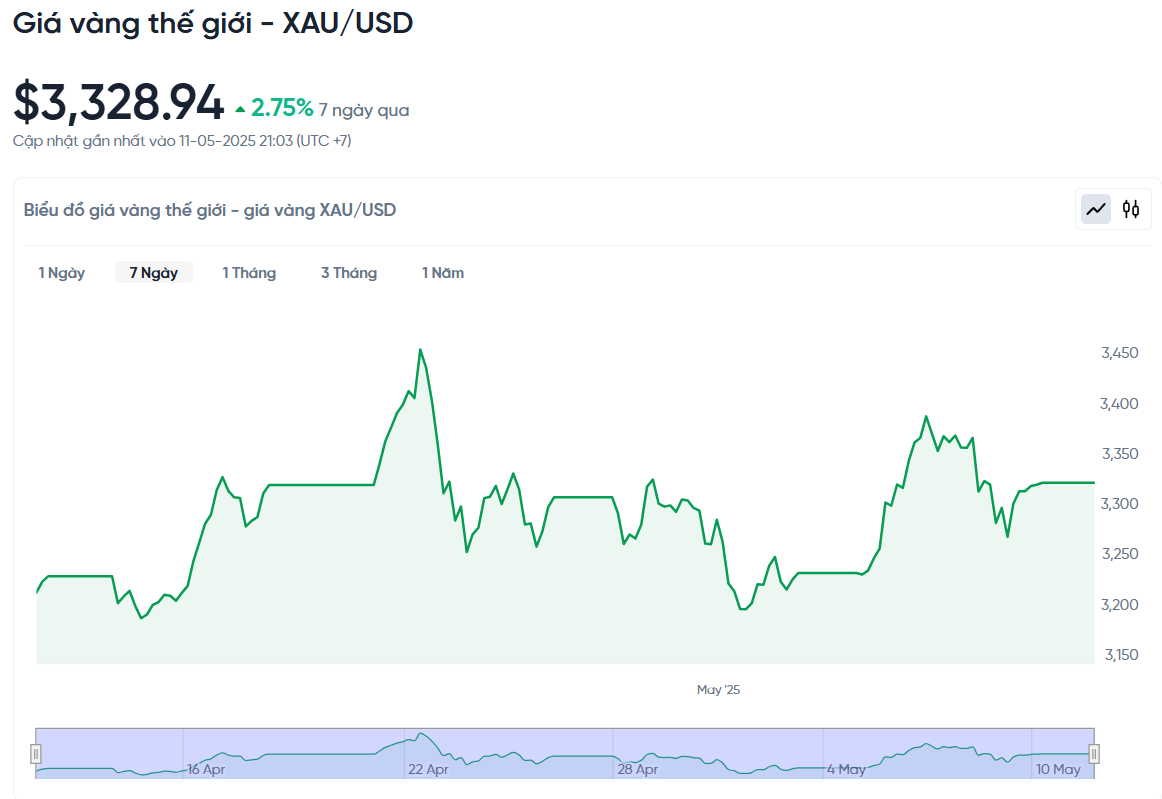
Task: Click the 3,300 y-axis label
Action: pos(1119,504)
